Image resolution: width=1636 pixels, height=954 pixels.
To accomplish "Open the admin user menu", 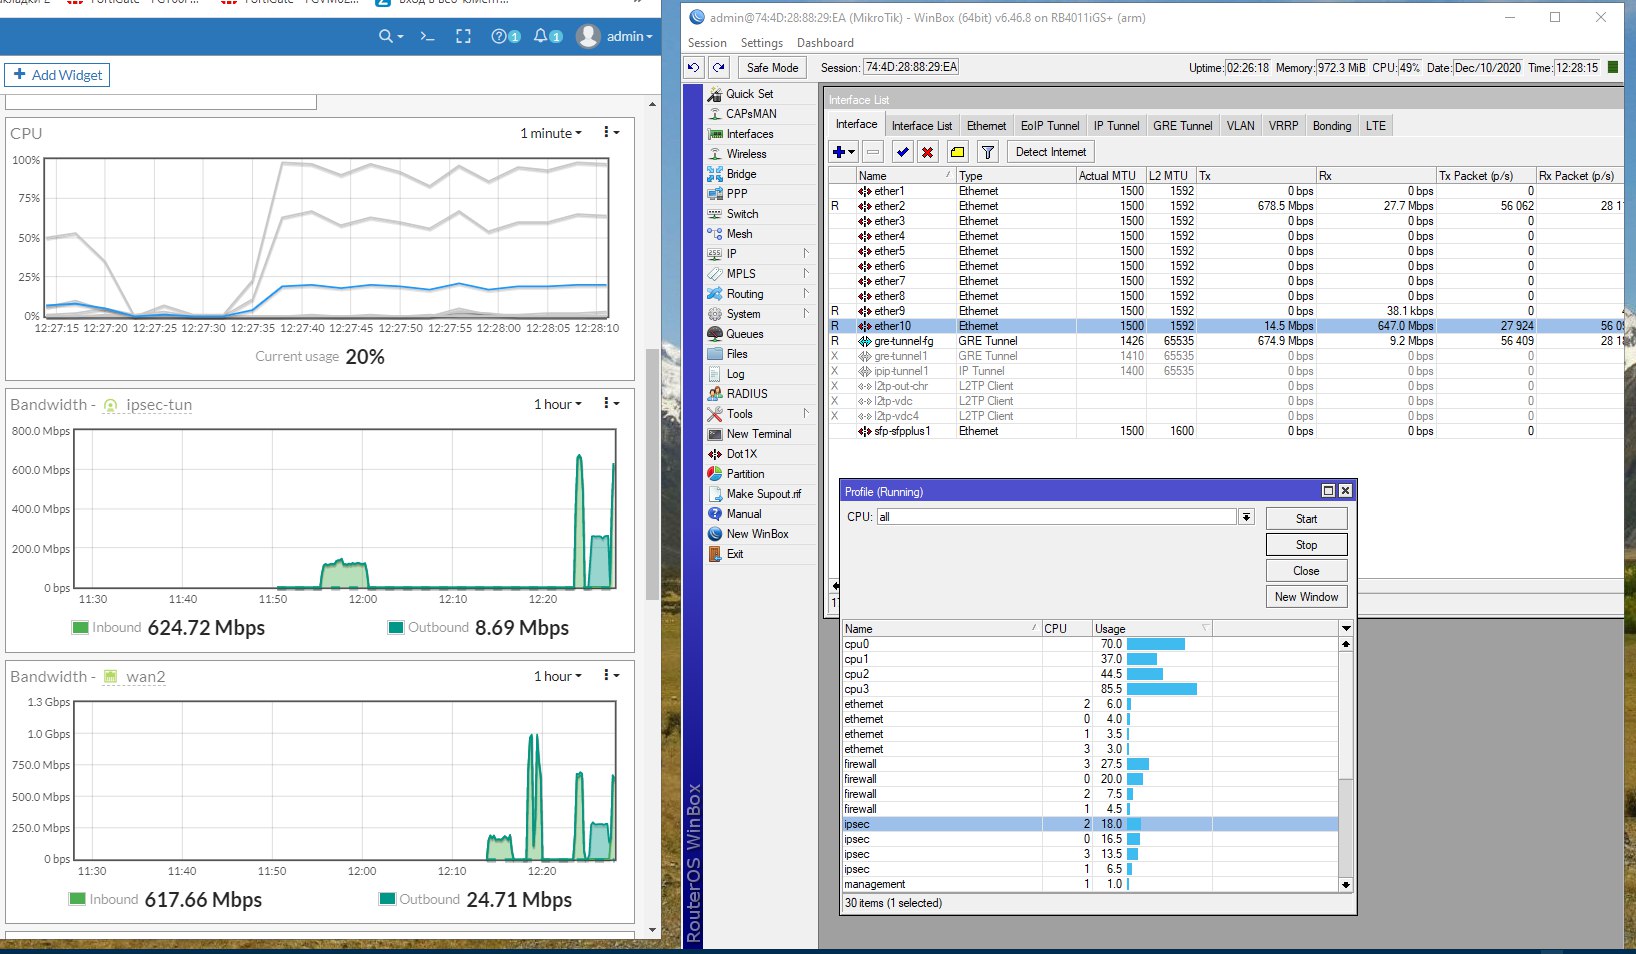I will pyautogui.click(x=615, y=36).
